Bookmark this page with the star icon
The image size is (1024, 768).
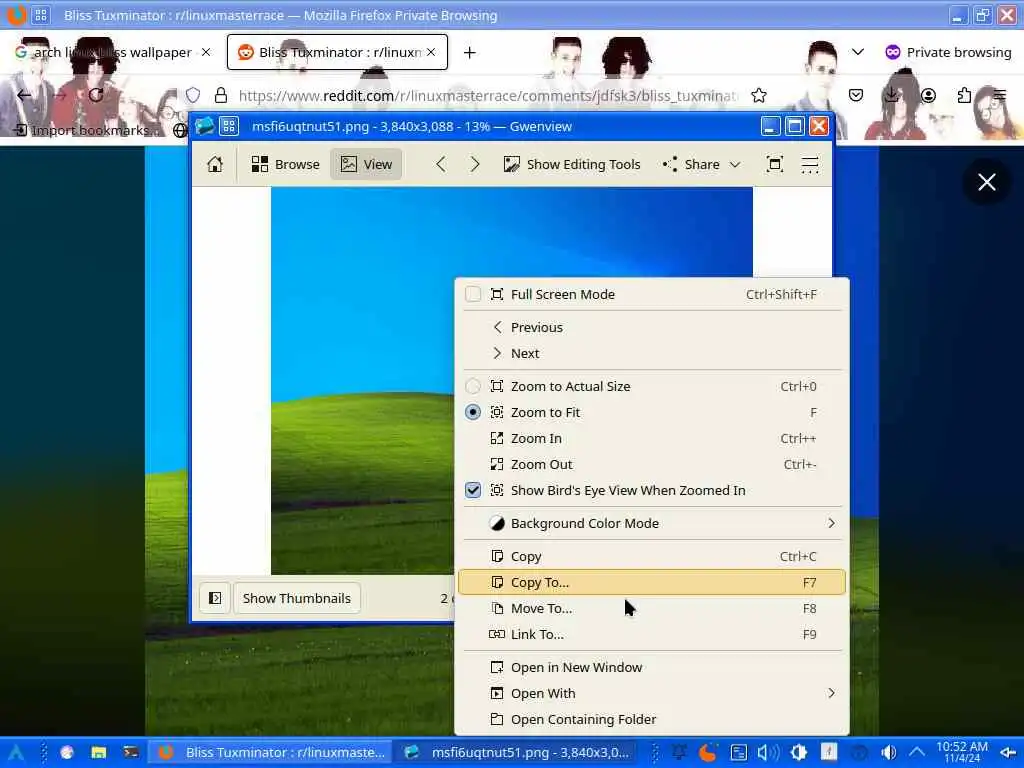759,95
